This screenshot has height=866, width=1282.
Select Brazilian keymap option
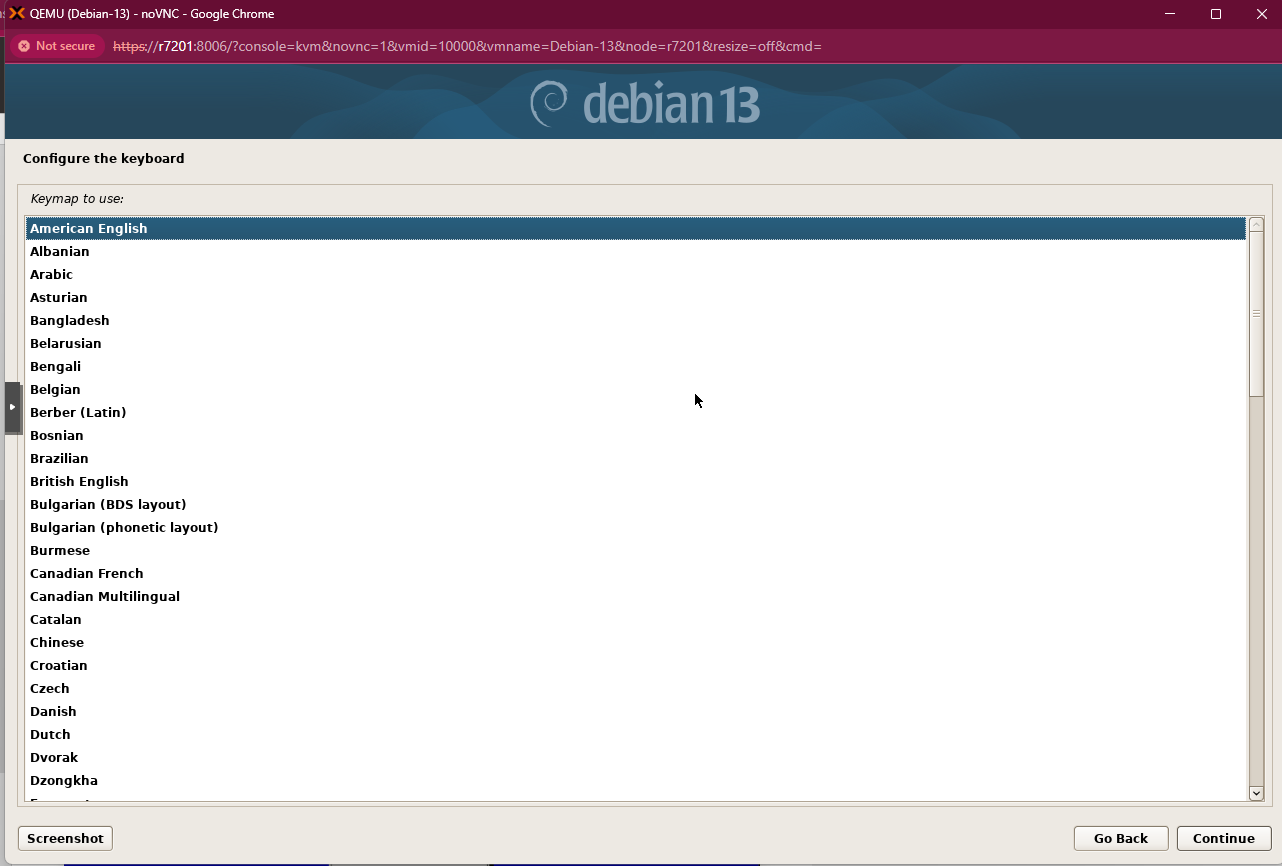point(59,459)
